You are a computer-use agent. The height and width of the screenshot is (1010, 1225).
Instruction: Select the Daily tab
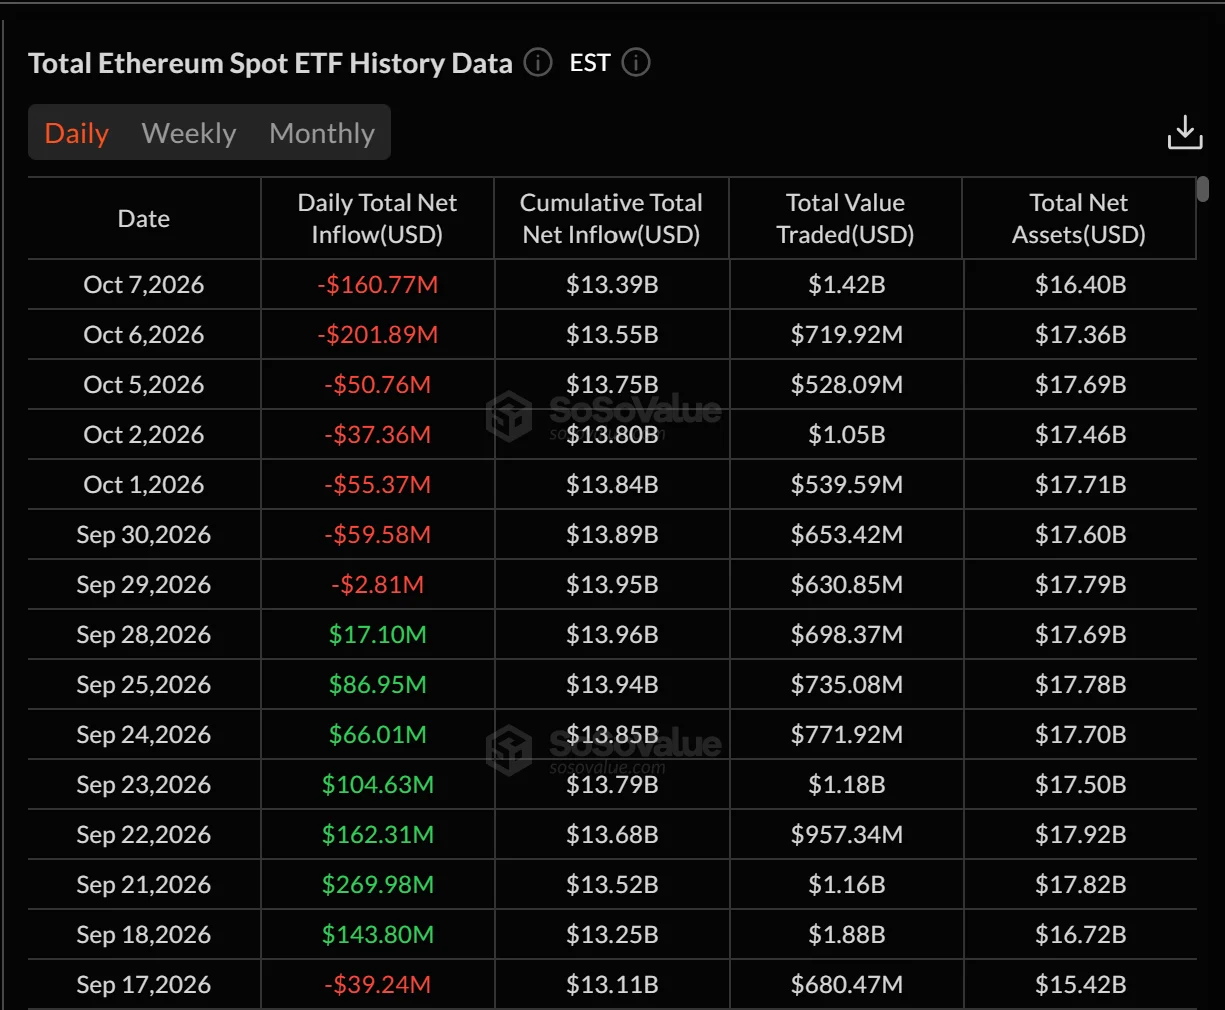(x=77, y=133)
